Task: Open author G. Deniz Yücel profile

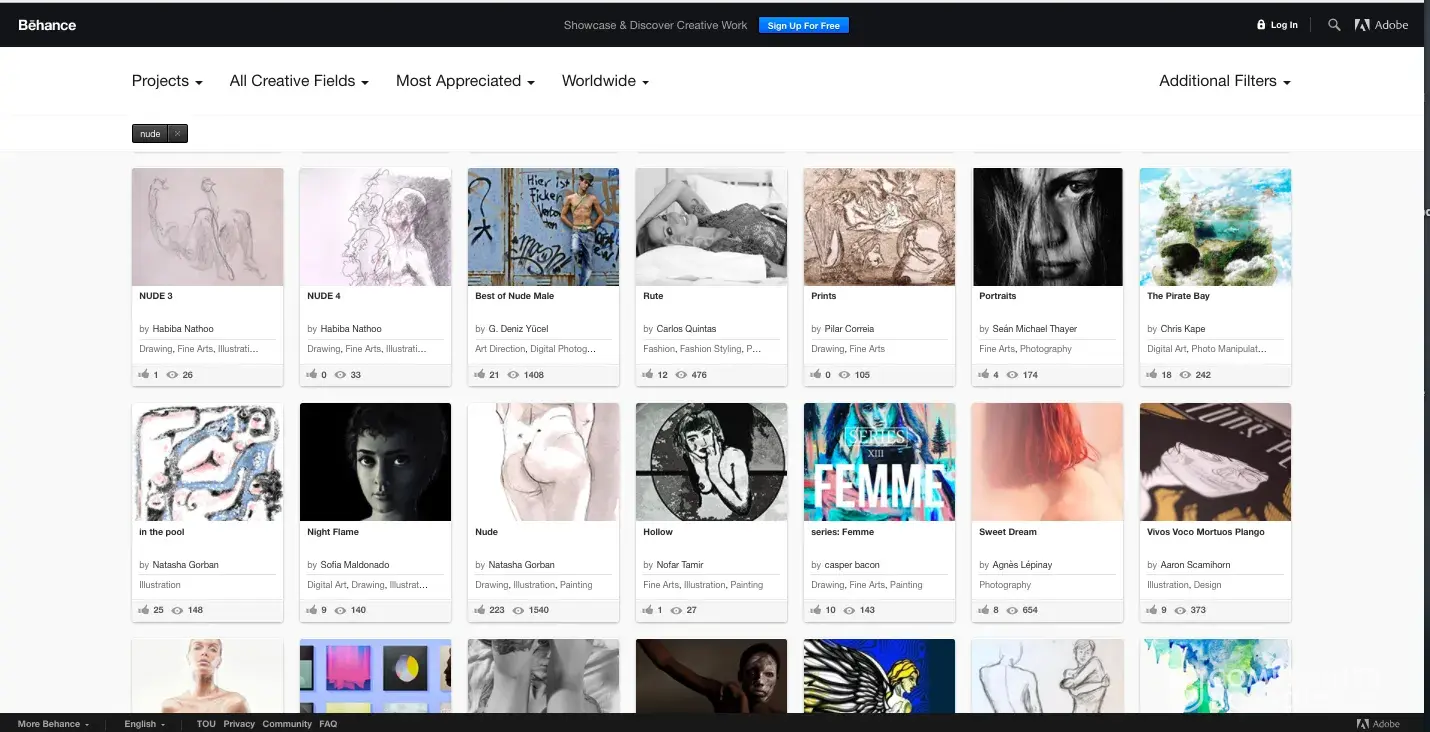Action: 518,329
